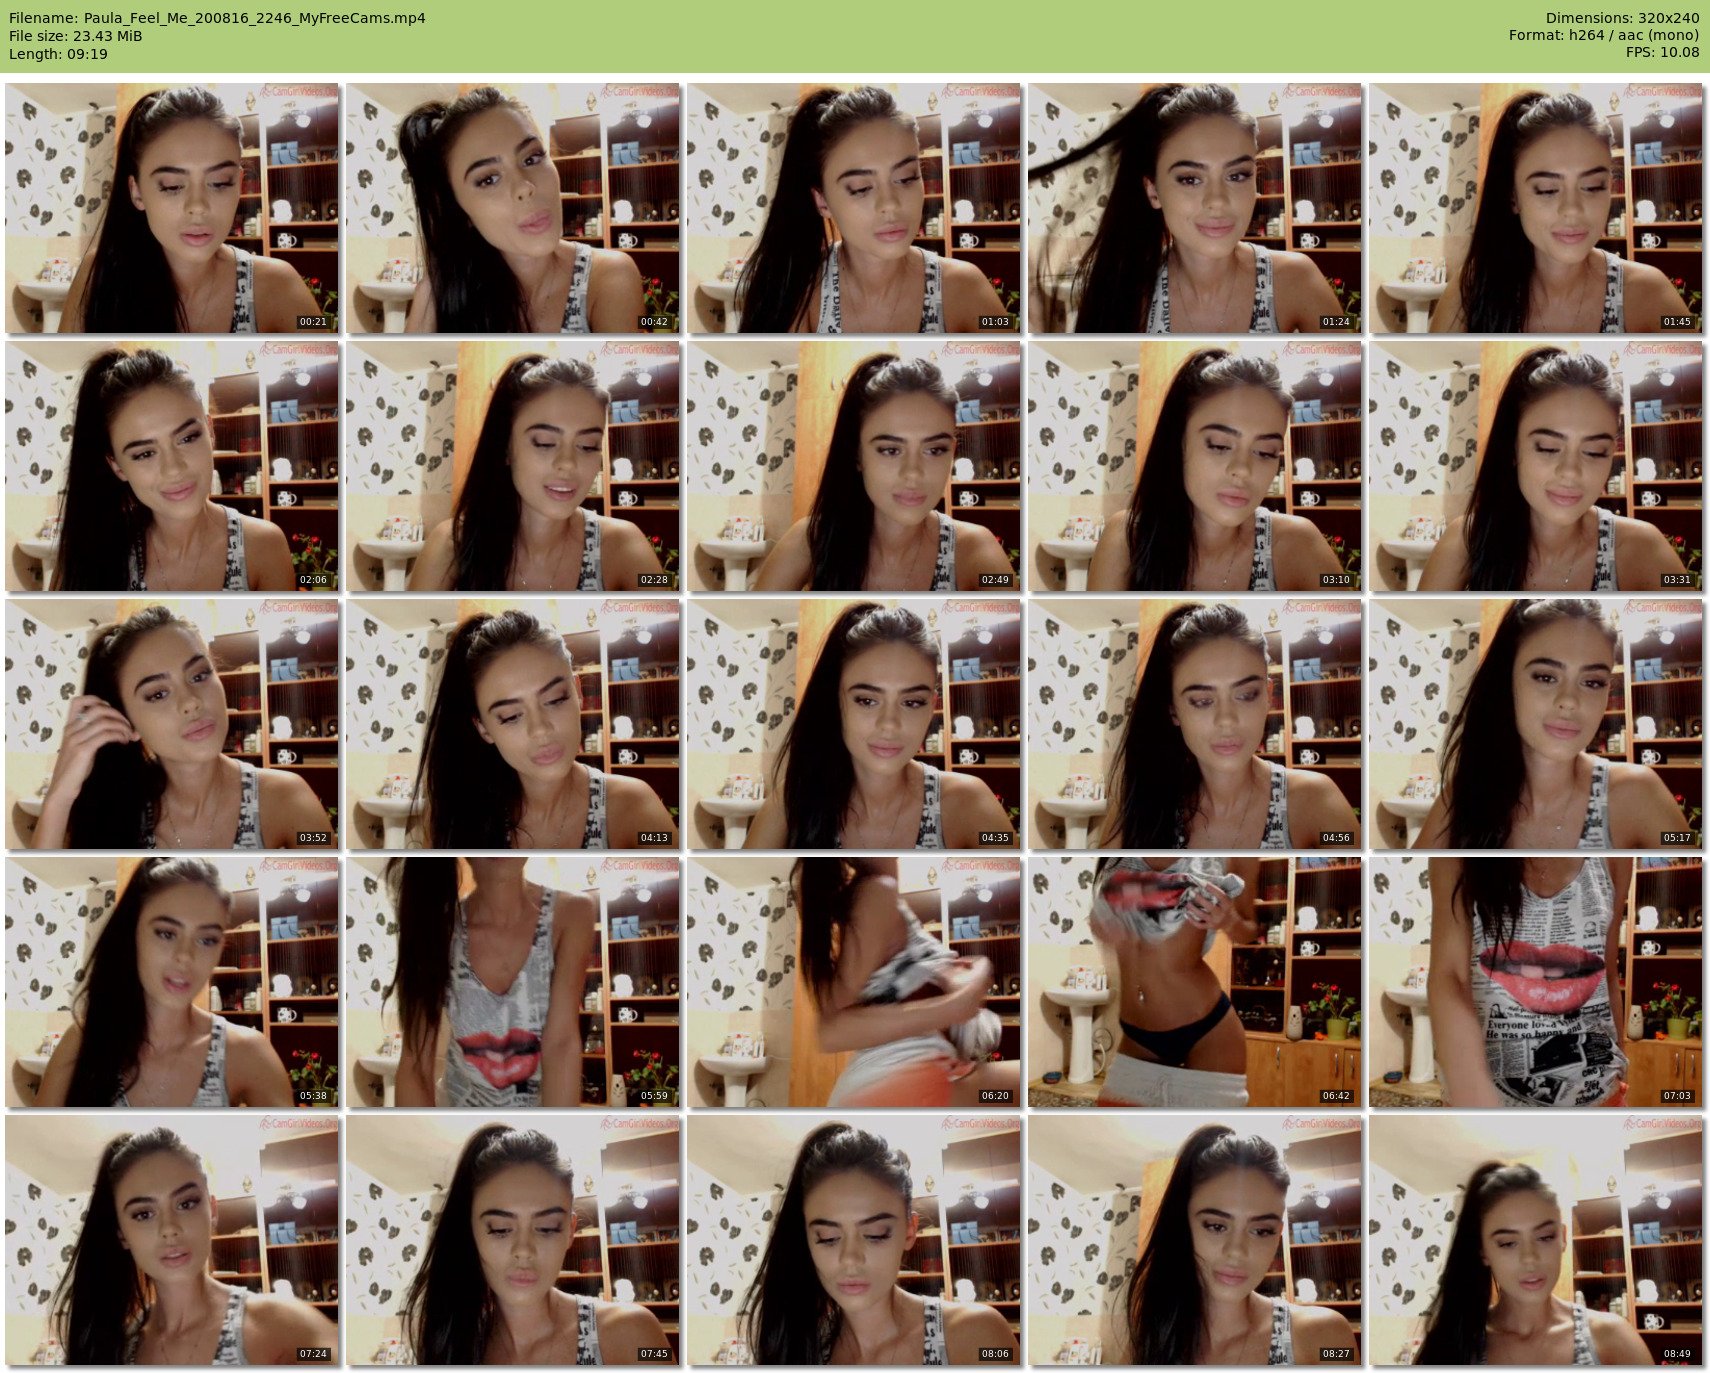Click the 01:24 frame thumbnail
The width and height of the screenshot is (1710, 1373).
[1195, 208]
